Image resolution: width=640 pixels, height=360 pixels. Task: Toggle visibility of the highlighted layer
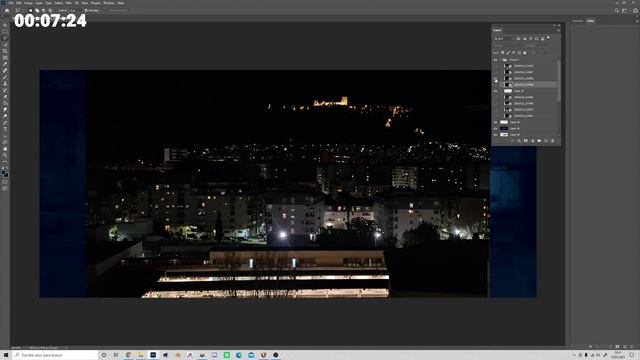click(496, 84)
